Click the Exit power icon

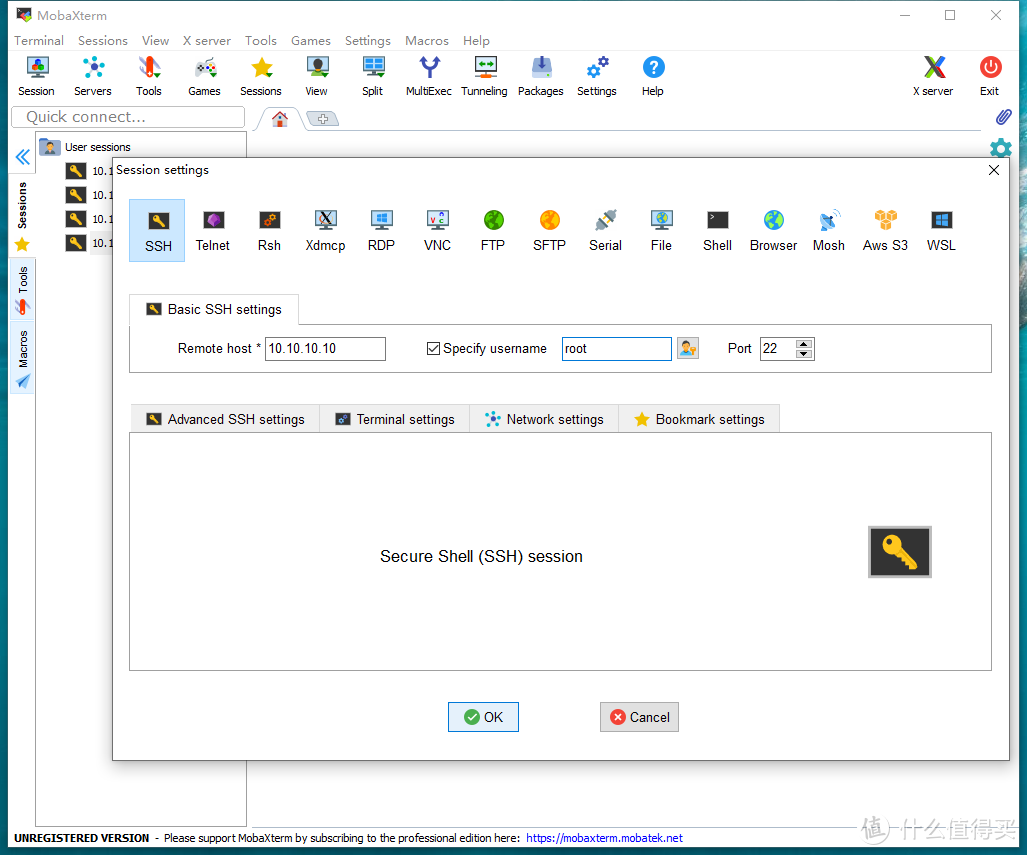tap(990, 76)
